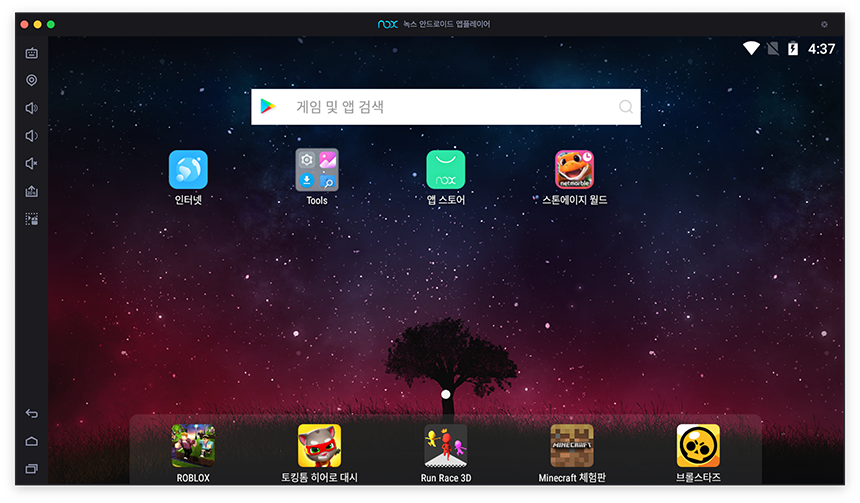Click the nox logo in title bar
860x503 pixels.
(387, 24)
